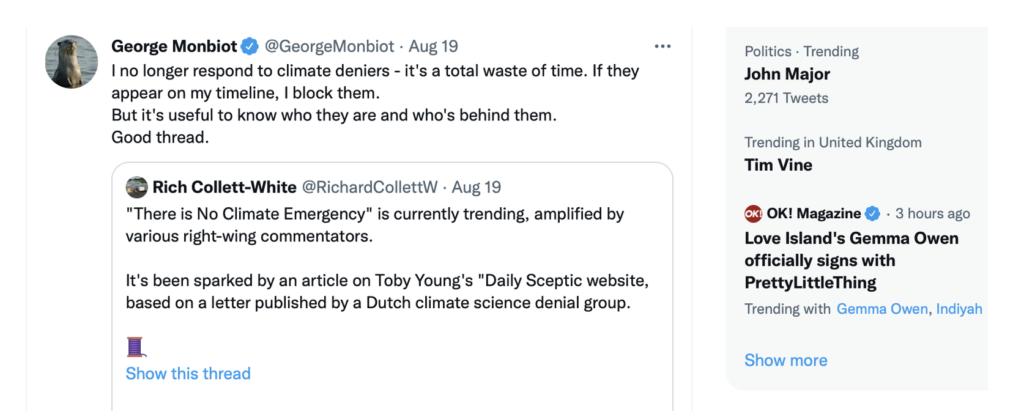Screen dimensions: 1024x417
Task: Click the "Indiyah" trending tag
Action: pyautogui.click(x=959, y=309)
